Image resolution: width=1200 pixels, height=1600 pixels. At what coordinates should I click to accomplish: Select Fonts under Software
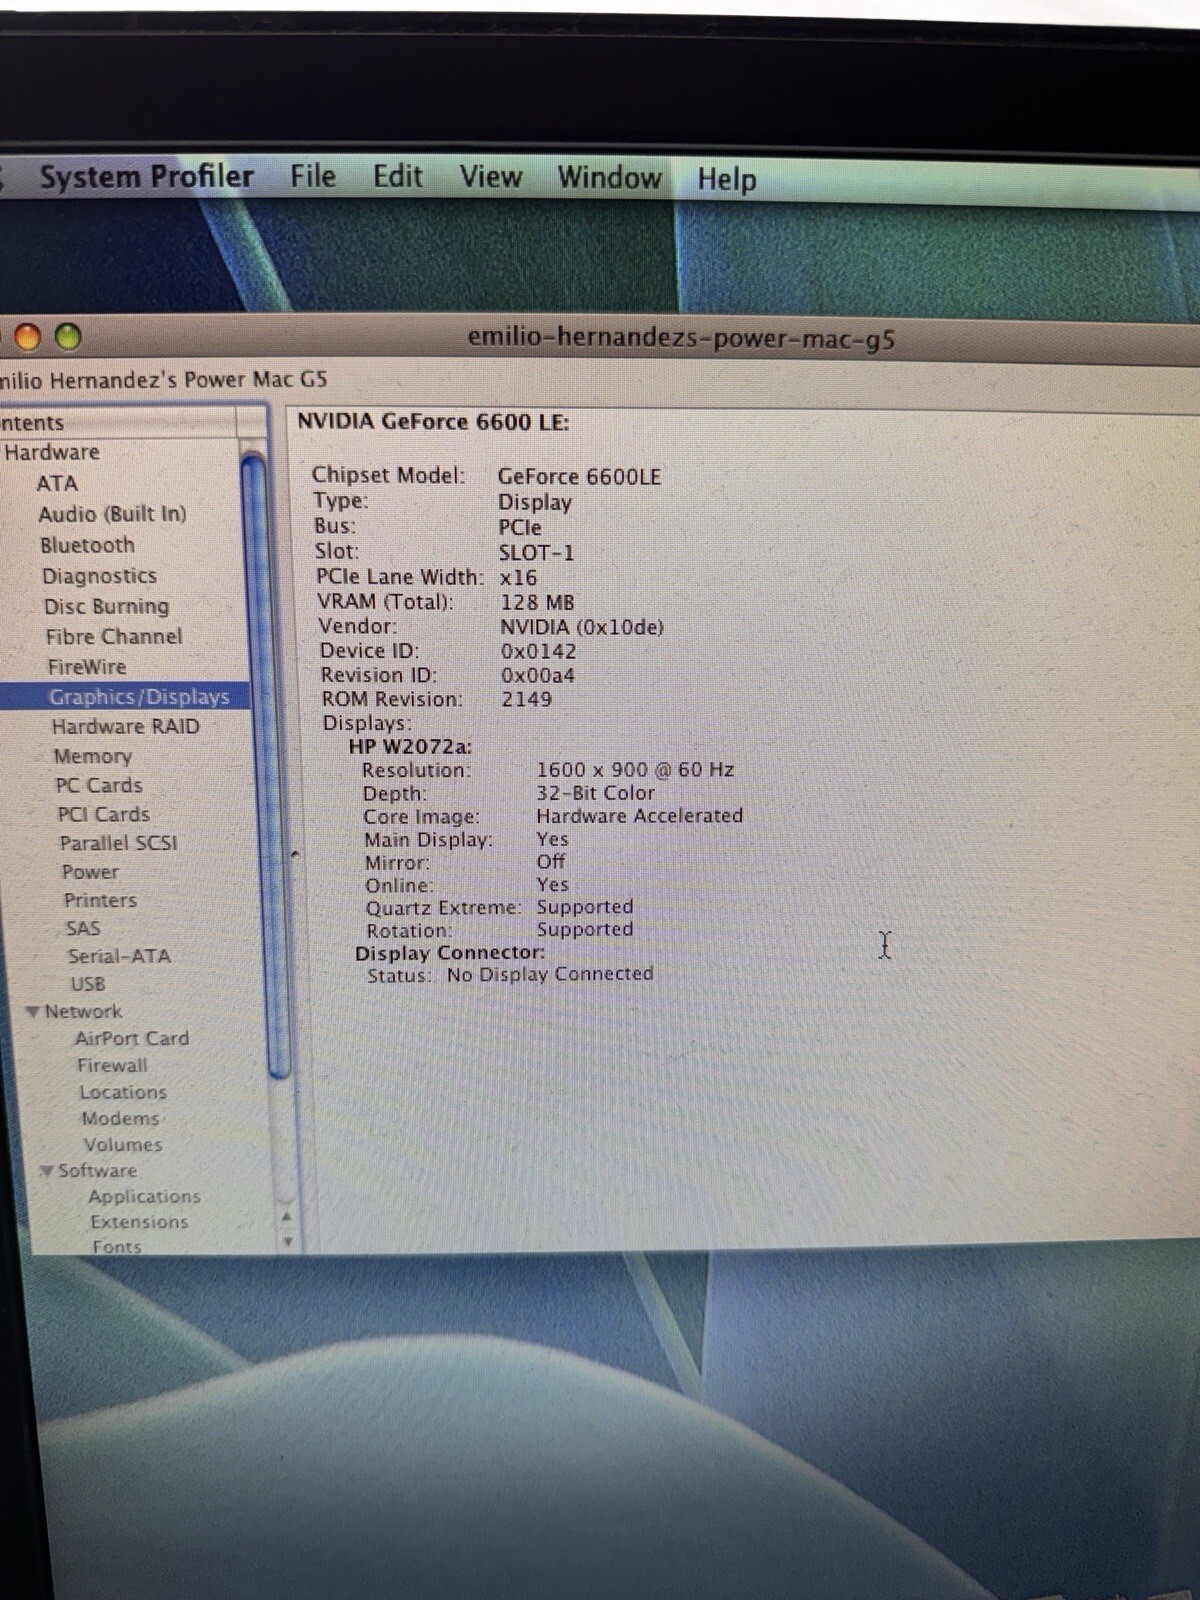pos(117,1246)
